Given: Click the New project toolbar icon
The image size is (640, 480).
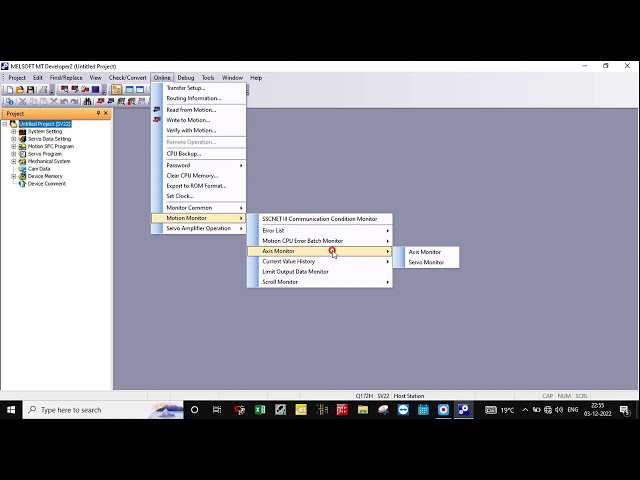Looking at the screenshot, I should pos(9,89).
